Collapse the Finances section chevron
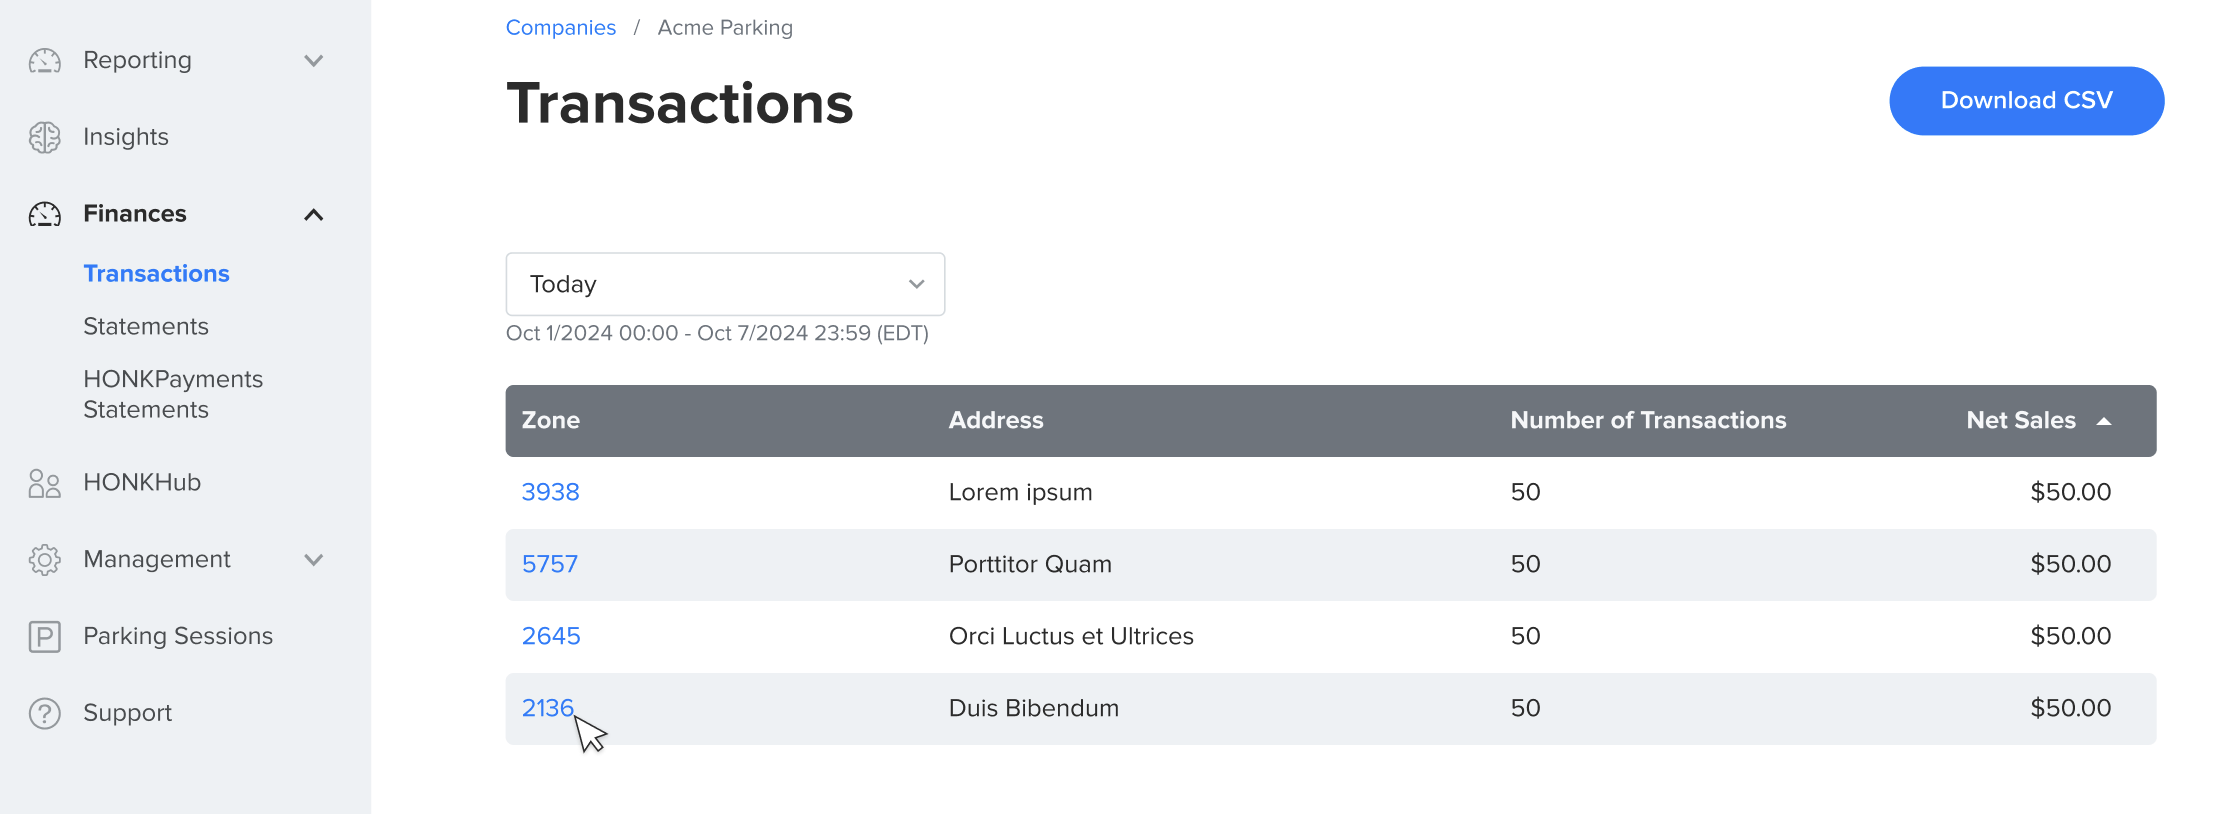 coord(314,214)
